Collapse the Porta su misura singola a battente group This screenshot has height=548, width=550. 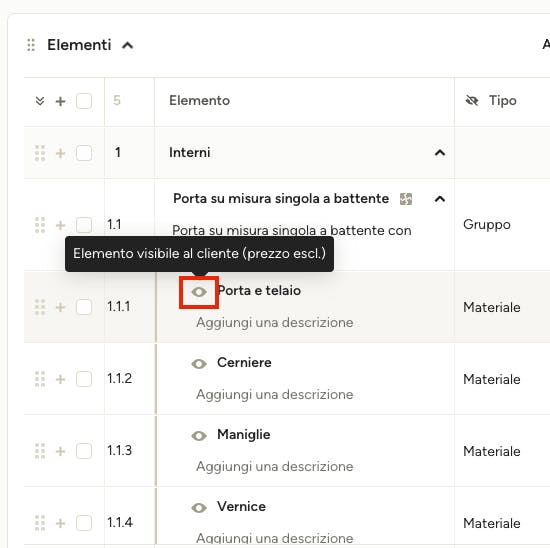[x=440, y=199]
